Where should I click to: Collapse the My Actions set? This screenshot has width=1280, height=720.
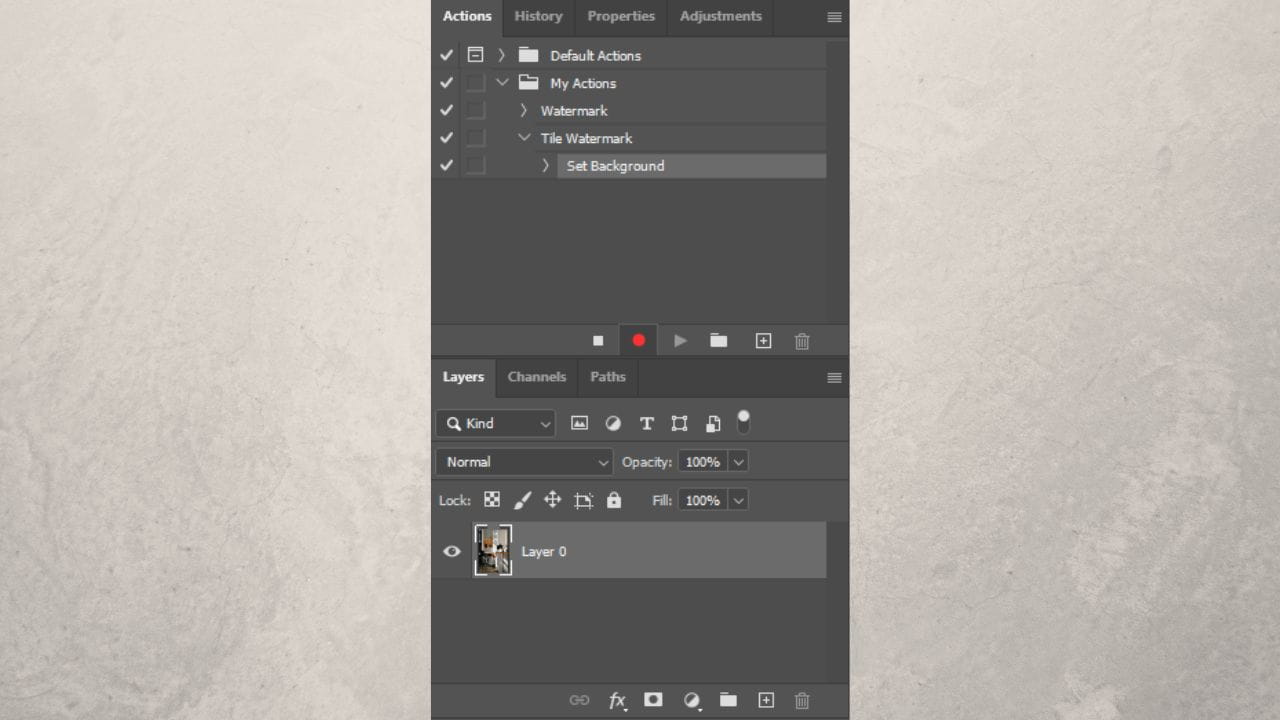502,83
